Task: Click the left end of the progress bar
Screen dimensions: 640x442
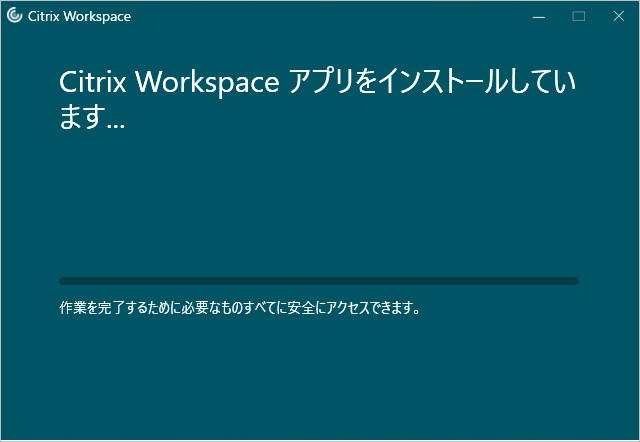Action: point(66,281)
